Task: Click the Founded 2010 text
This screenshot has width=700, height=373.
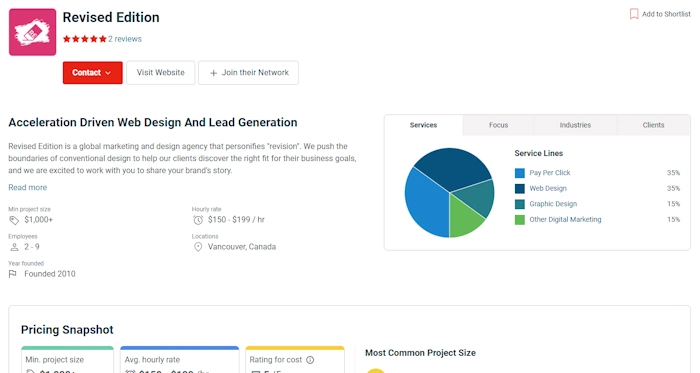Action: (x=50, y=274)
